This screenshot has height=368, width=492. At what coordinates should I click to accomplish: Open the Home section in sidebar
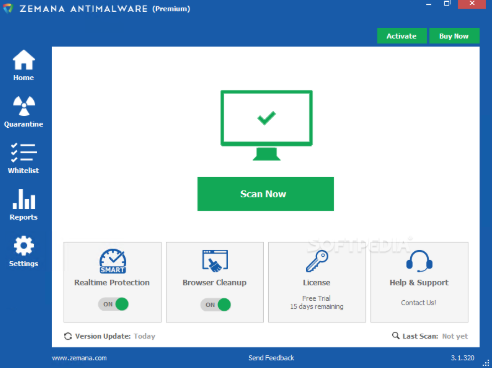23,65
